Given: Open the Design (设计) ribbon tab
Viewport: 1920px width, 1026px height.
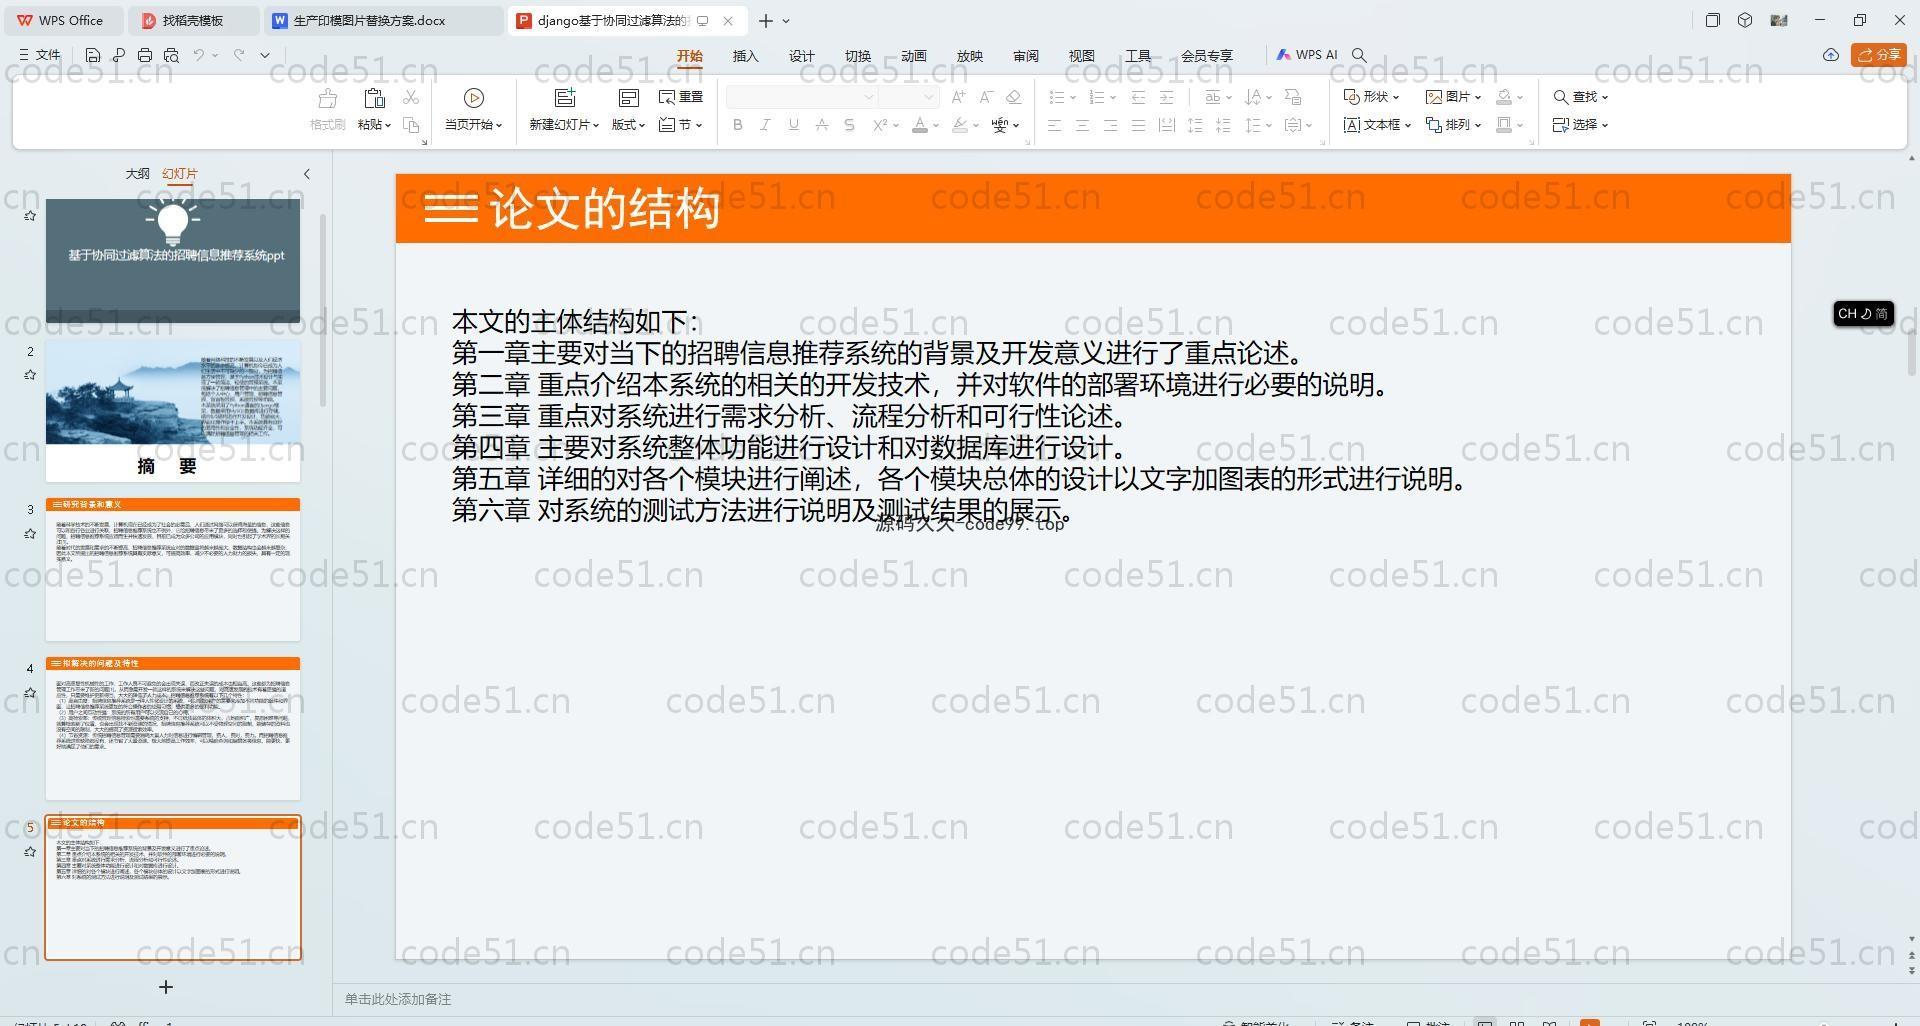Looking at the screenshot, I should [x=802, y=56].
